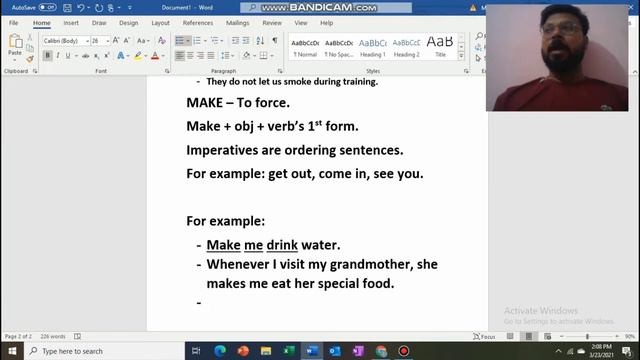The image size is (640, 360).
Task: Open the Windows Start menu
Action: tap(12, 351)
